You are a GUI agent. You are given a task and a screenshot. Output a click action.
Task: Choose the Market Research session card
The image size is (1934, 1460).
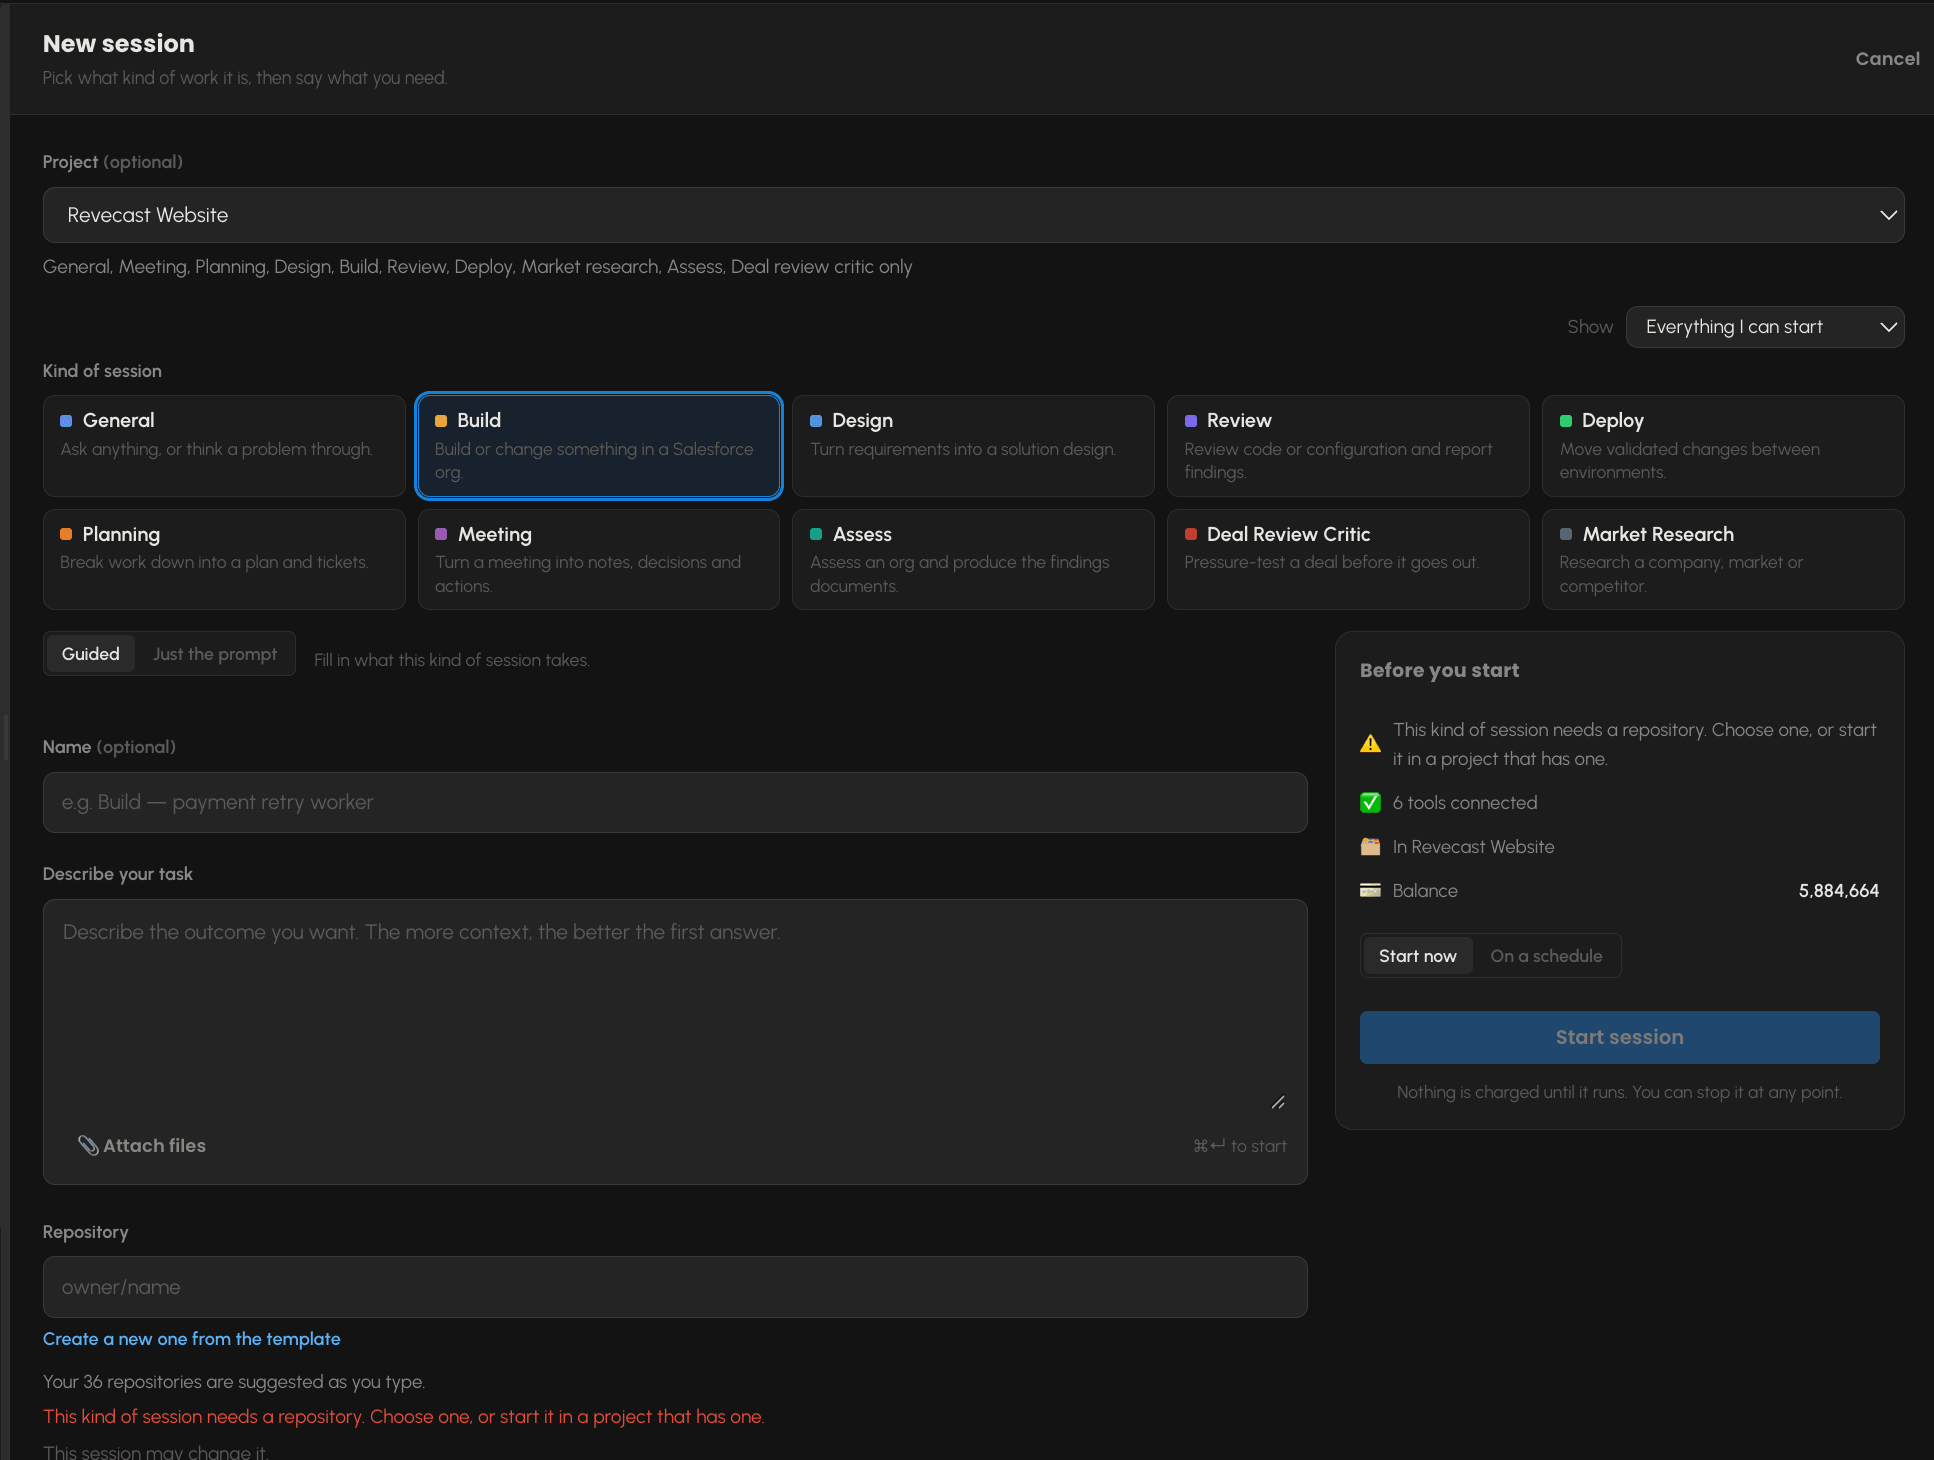click(x=1723, y=560)
